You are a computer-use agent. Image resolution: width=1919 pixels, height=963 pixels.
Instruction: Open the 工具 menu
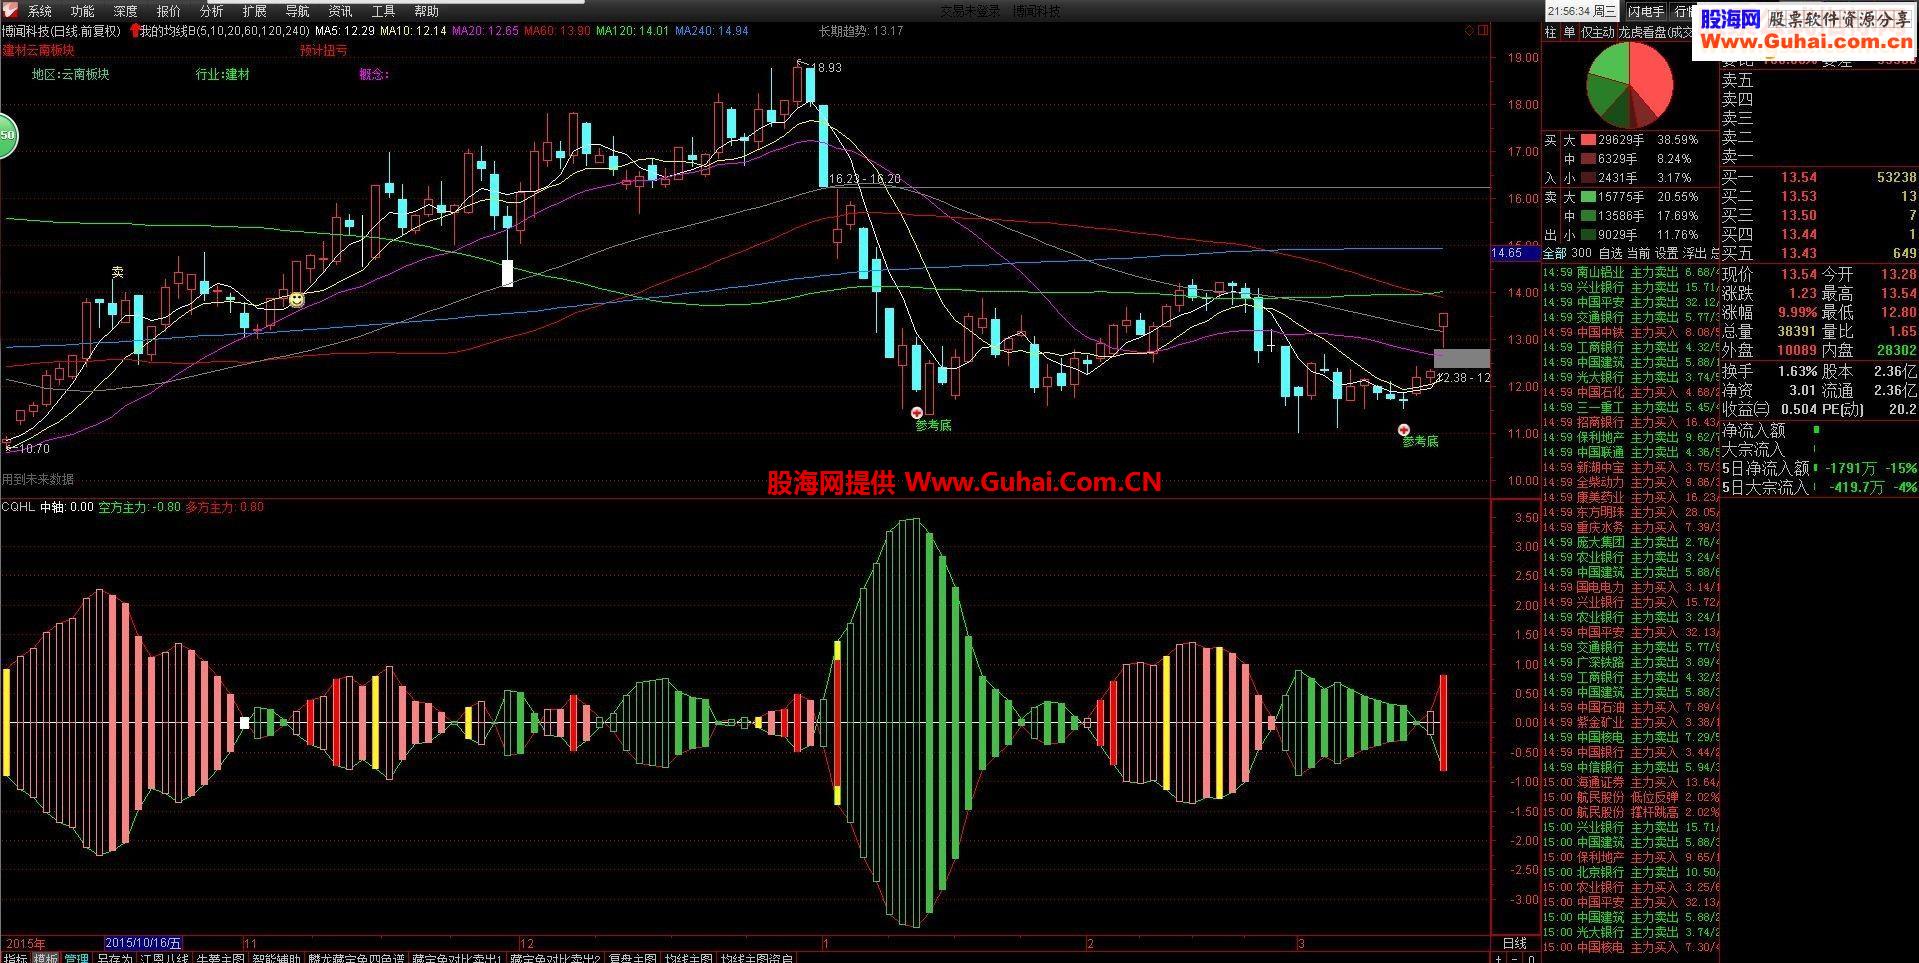click(384, 11)
